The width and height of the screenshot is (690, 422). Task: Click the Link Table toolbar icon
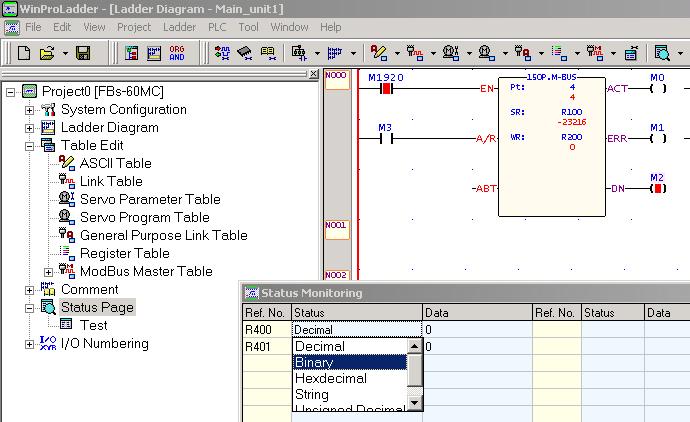pyautogui.click(x=415, y=53)
